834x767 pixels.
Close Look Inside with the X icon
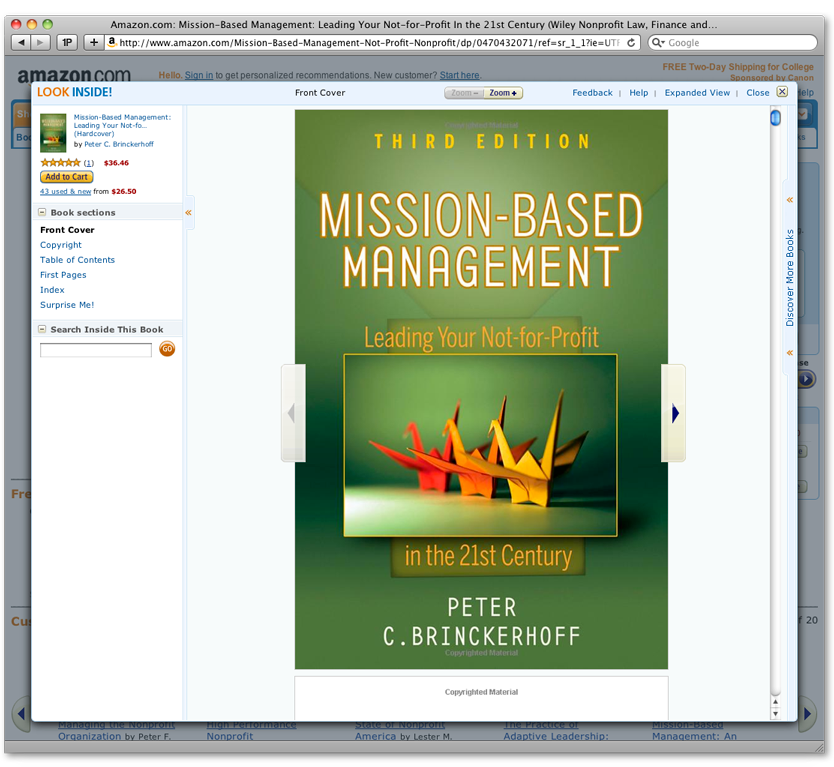click(782, 92)
